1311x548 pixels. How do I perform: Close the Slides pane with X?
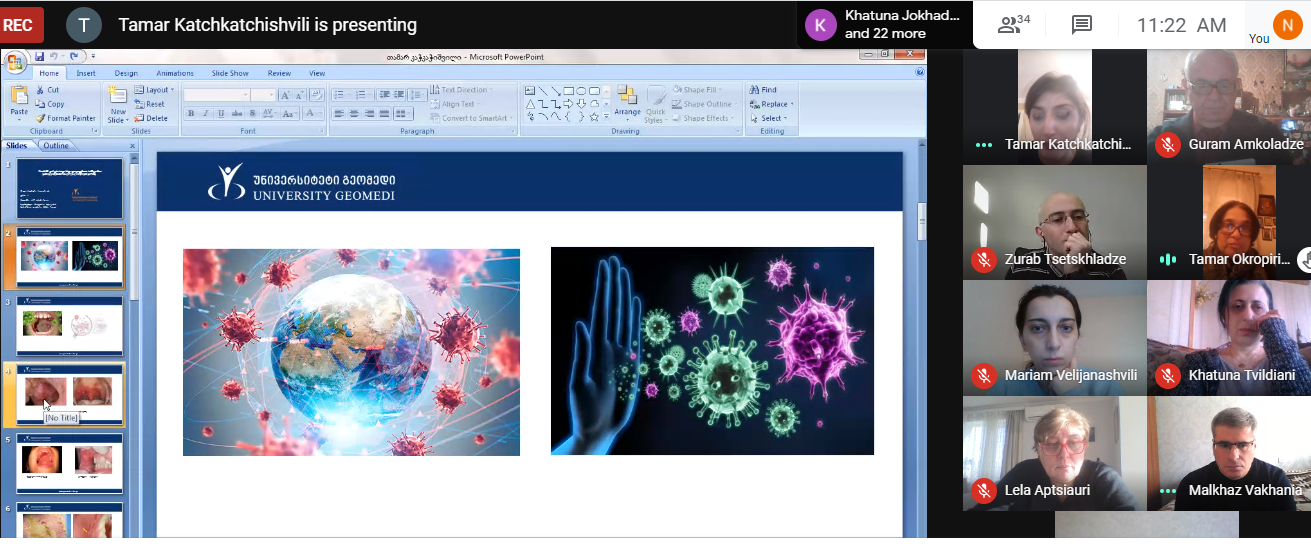[x=132, y=146]
